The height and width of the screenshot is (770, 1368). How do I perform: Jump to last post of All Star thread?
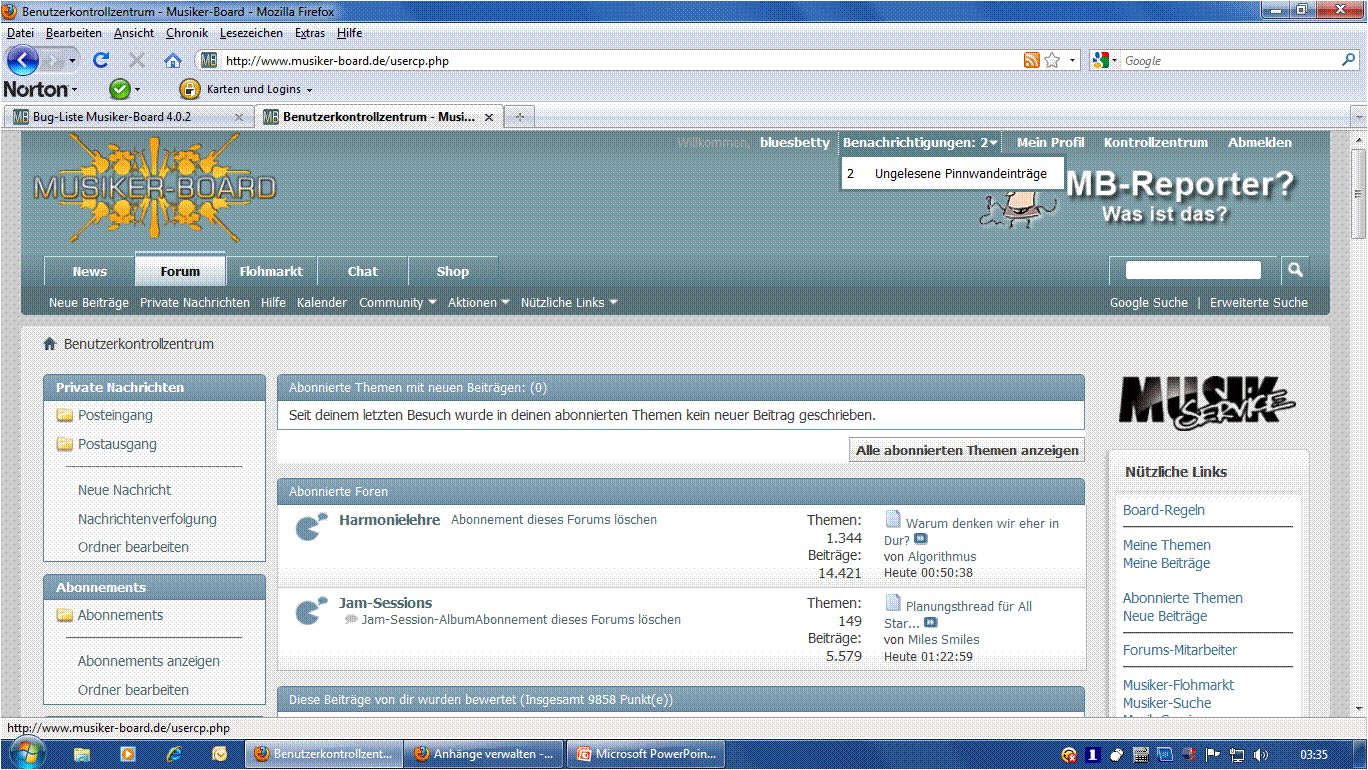[931, 623]
